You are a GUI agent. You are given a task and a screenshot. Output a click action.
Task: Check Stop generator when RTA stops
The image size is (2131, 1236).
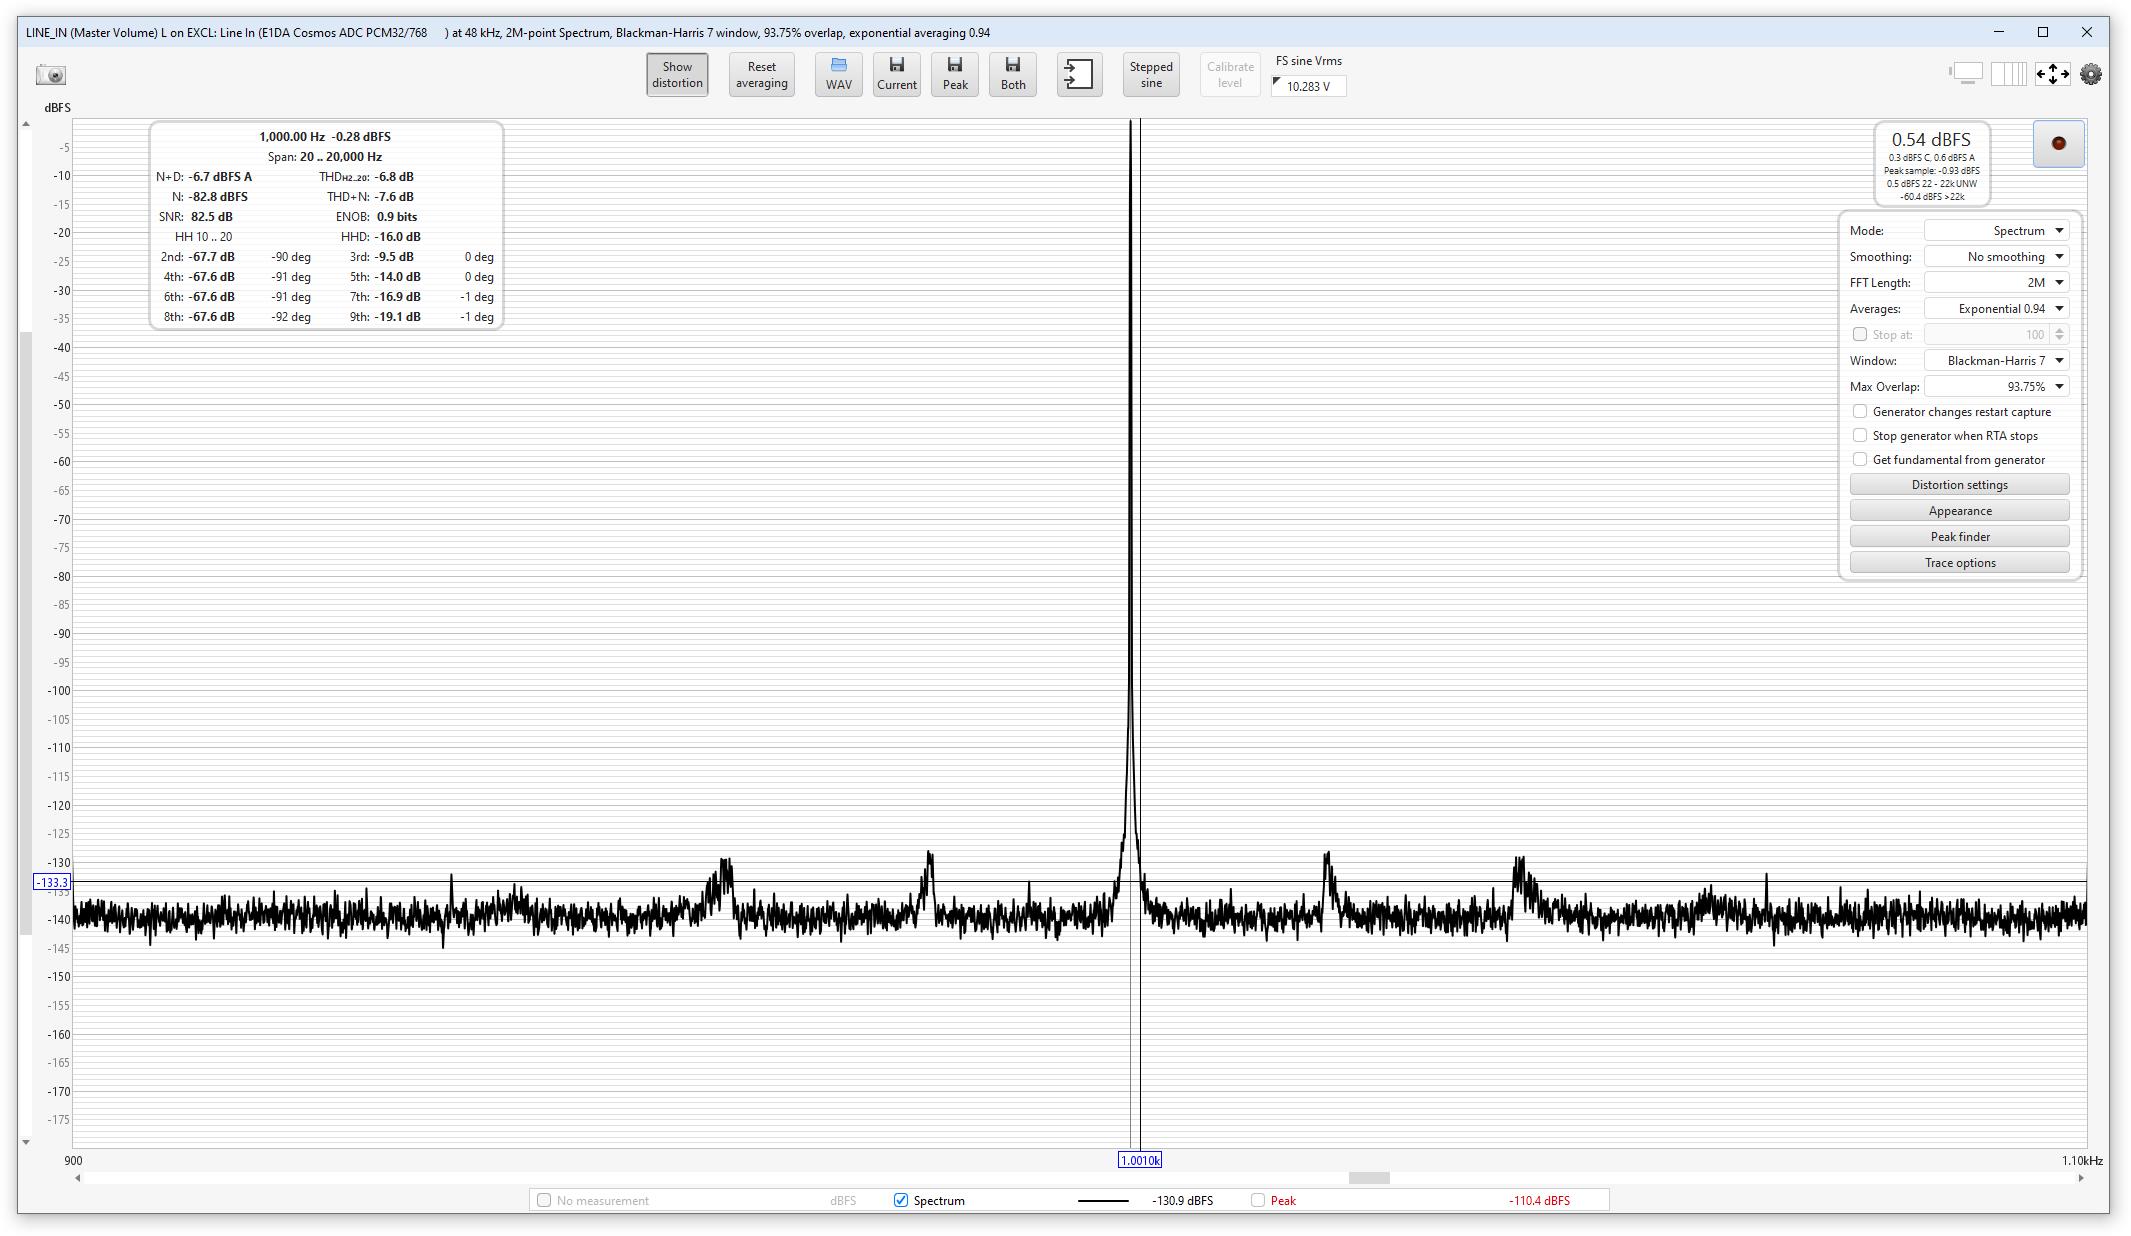[x=1860, y=436]
